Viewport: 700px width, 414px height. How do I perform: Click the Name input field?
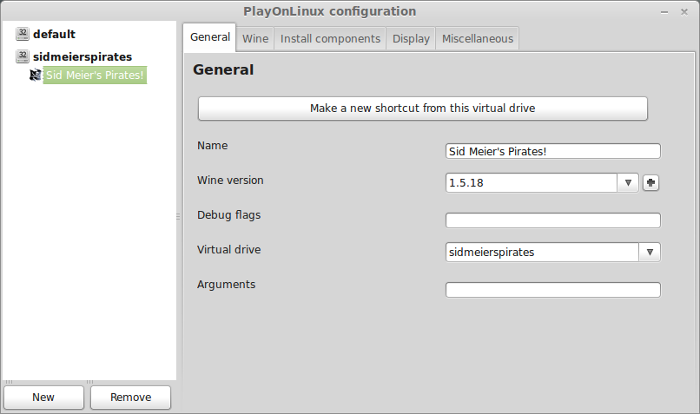coord(553,151)
